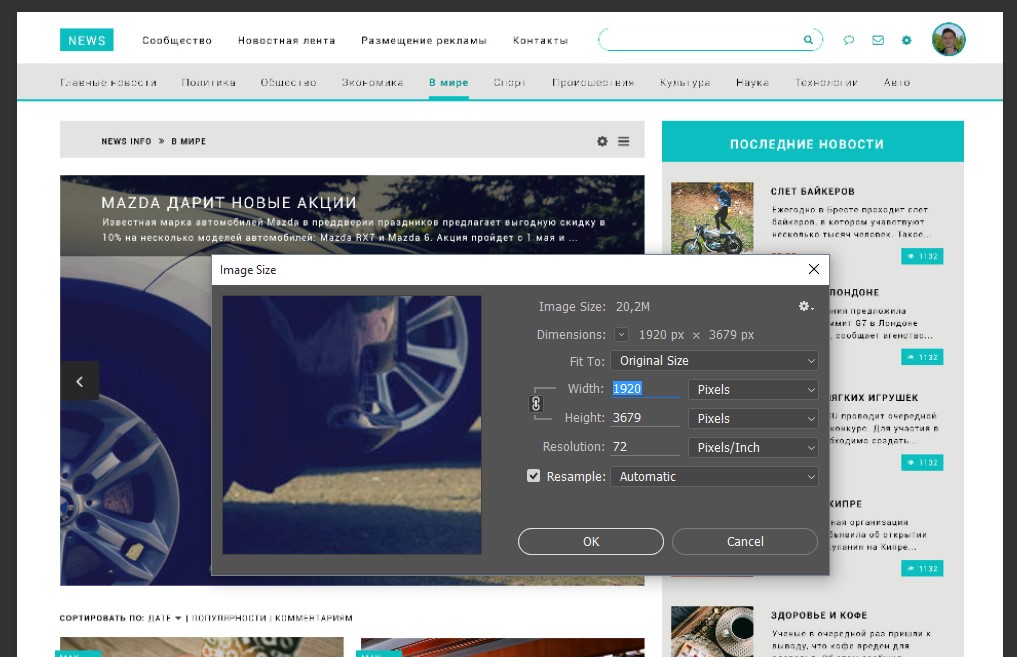The width and height of the screenshot is (1017, 657).
Task: Click the Cancel button
Action: click(745, 542)
